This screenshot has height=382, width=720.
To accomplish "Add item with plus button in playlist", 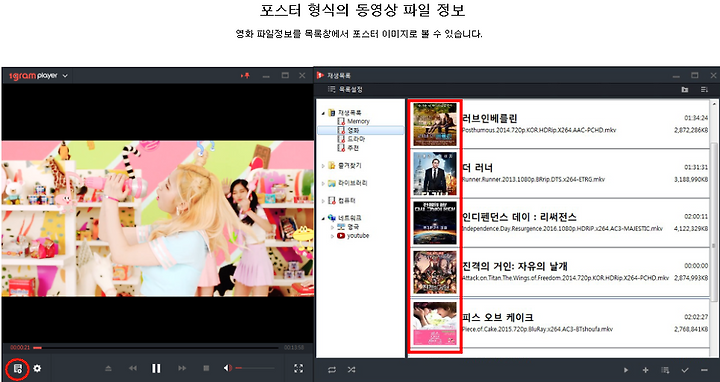I will (645, 370).
